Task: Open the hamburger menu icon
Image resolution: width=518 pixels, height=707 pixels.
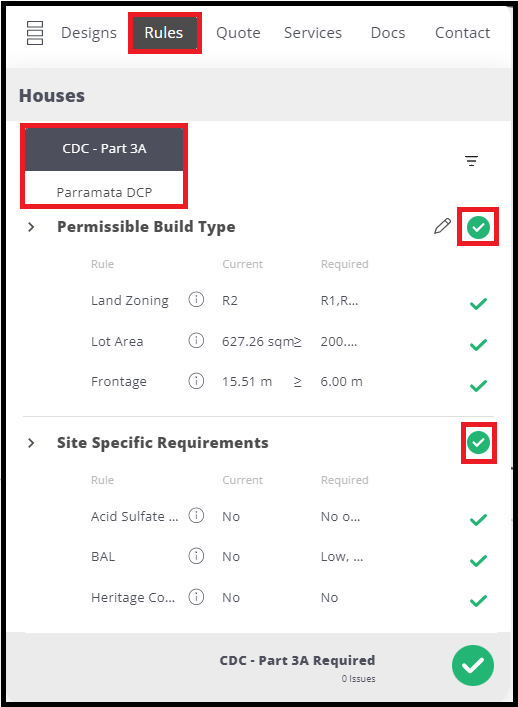Action: pyautogui.click(x=35, y=33)
